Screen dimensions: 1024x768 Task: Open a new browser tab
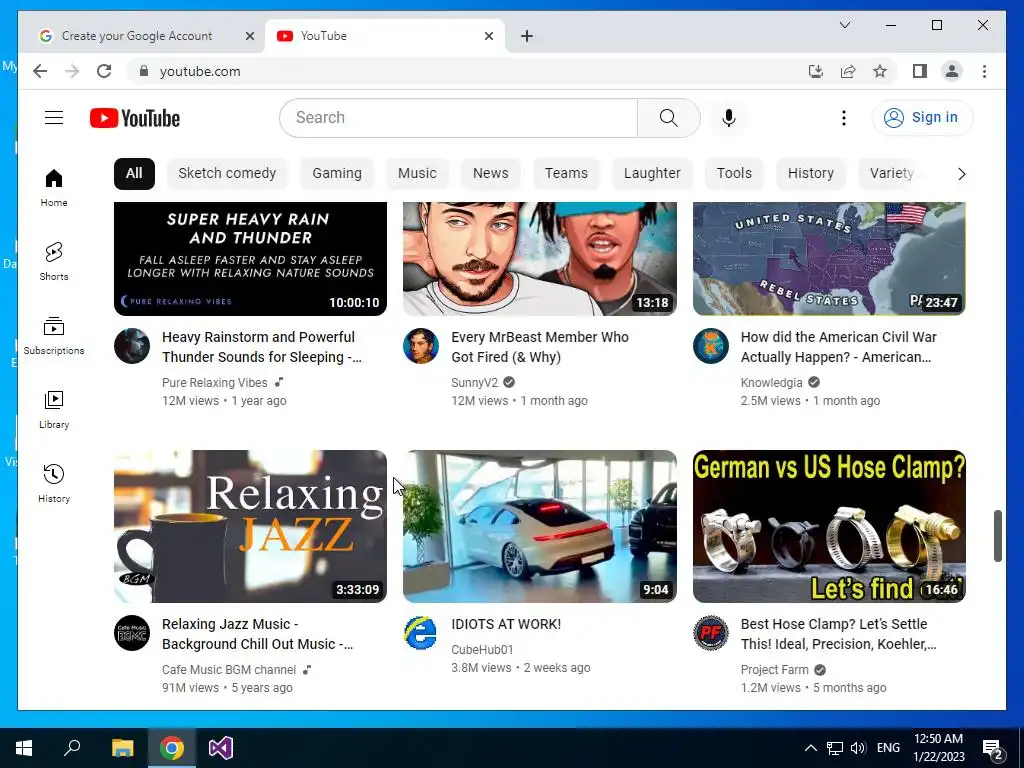pos(526,36)
